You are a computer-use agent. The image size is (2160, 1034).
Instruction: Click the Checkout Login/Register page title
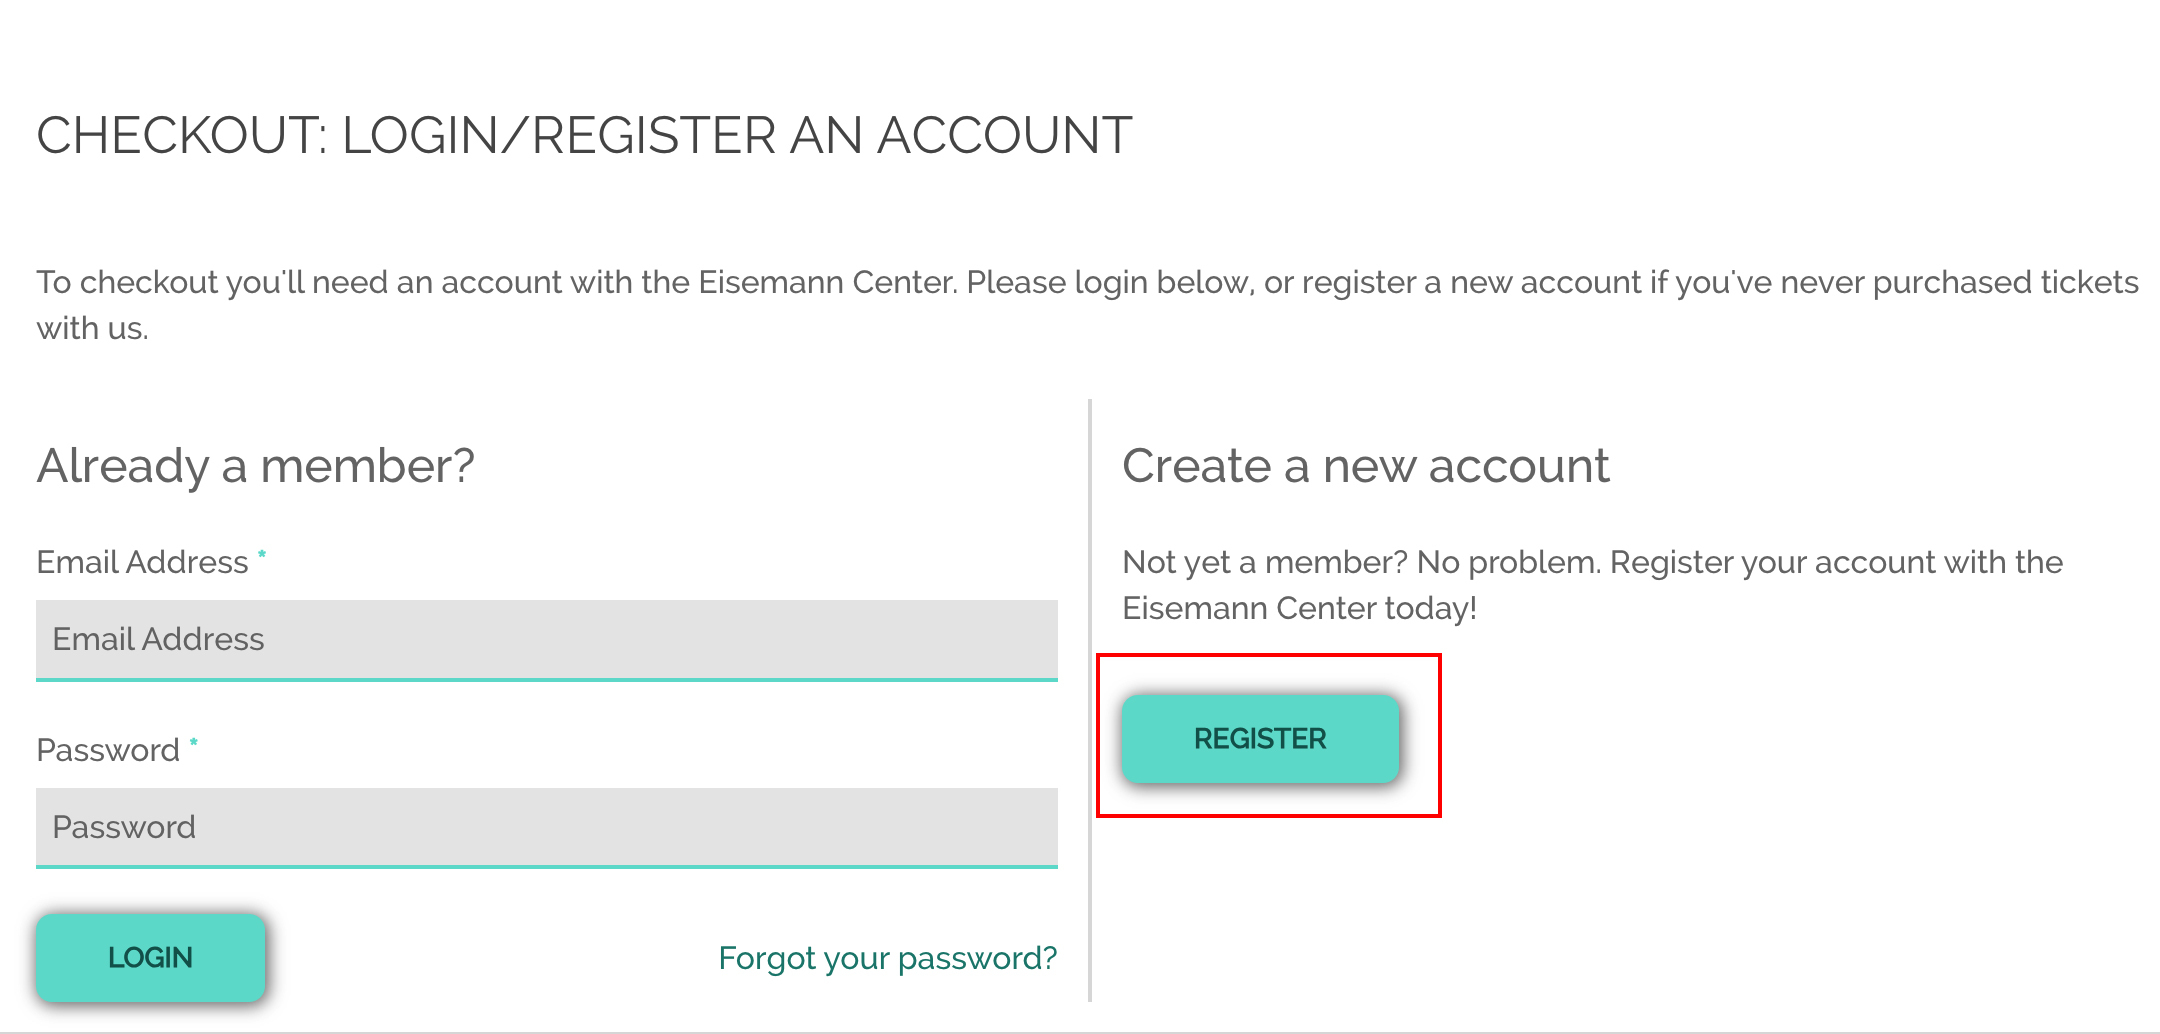[x=584, y=135]
